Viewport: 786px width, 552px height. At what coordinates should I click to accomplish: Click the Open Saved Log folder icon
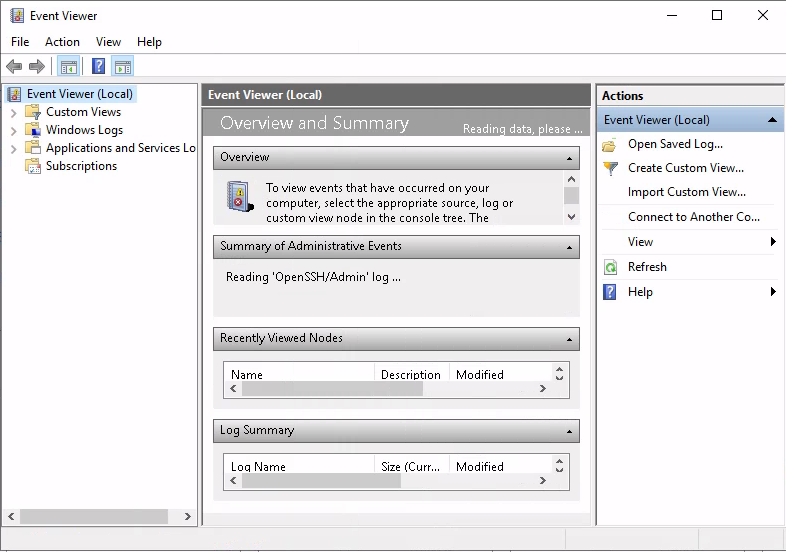[x=610, y=144]
